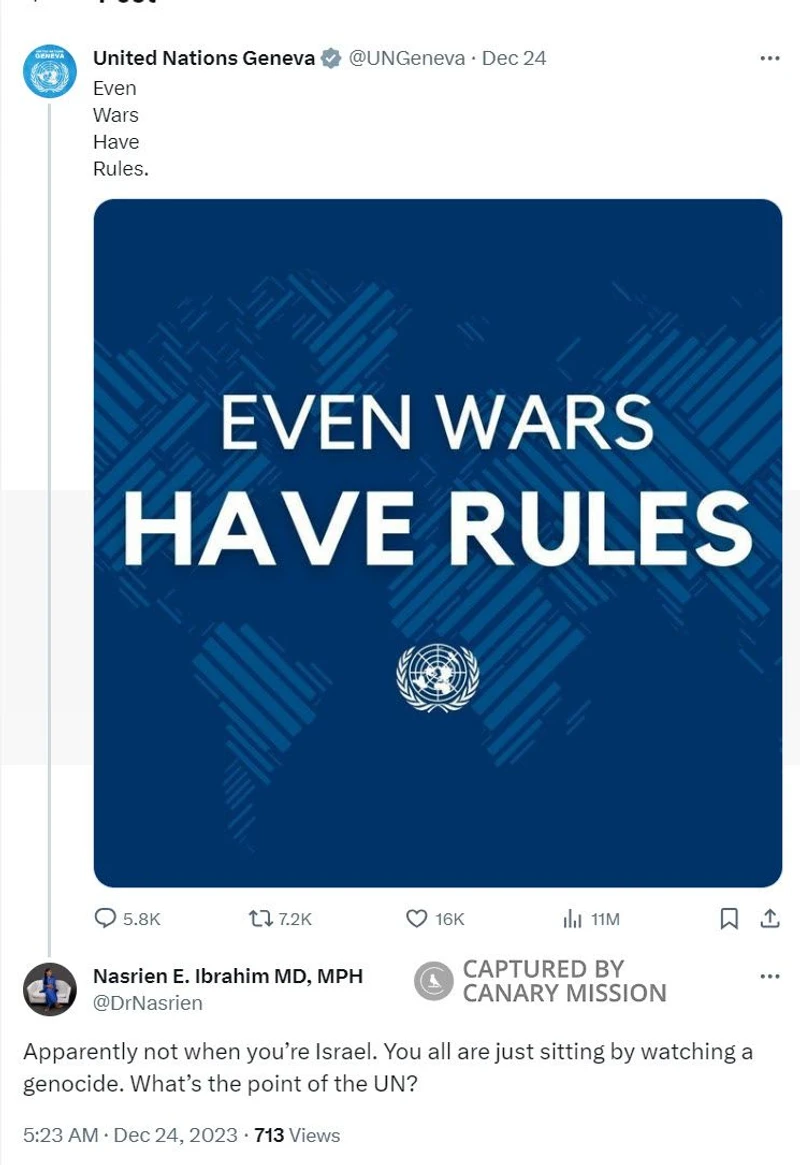Open the reply icon showing 5.8K
800x1165 pixels.
pos(106,918)
